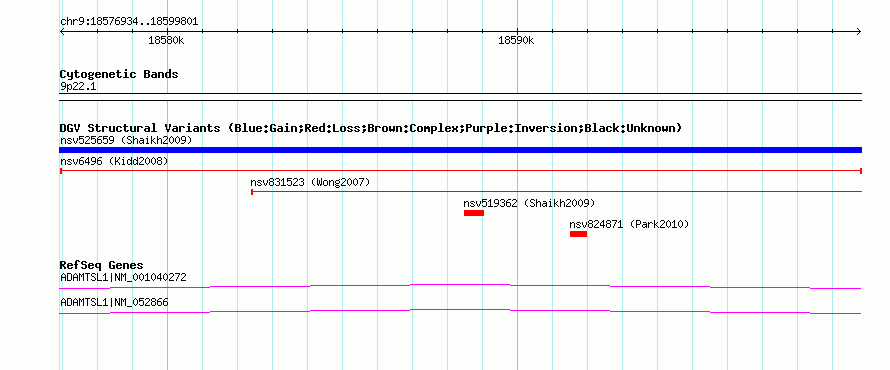Click the right arrowhead of the ruler
The height and width of the screenshot is (370, 890).
coord(859,32)
